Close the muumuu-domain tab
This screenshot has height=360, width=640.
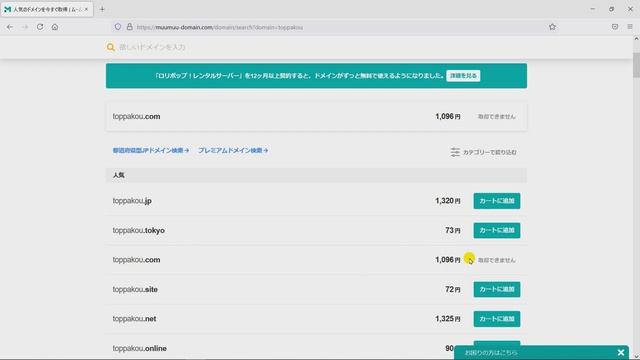pyautogui.click(x=86, y=9)
